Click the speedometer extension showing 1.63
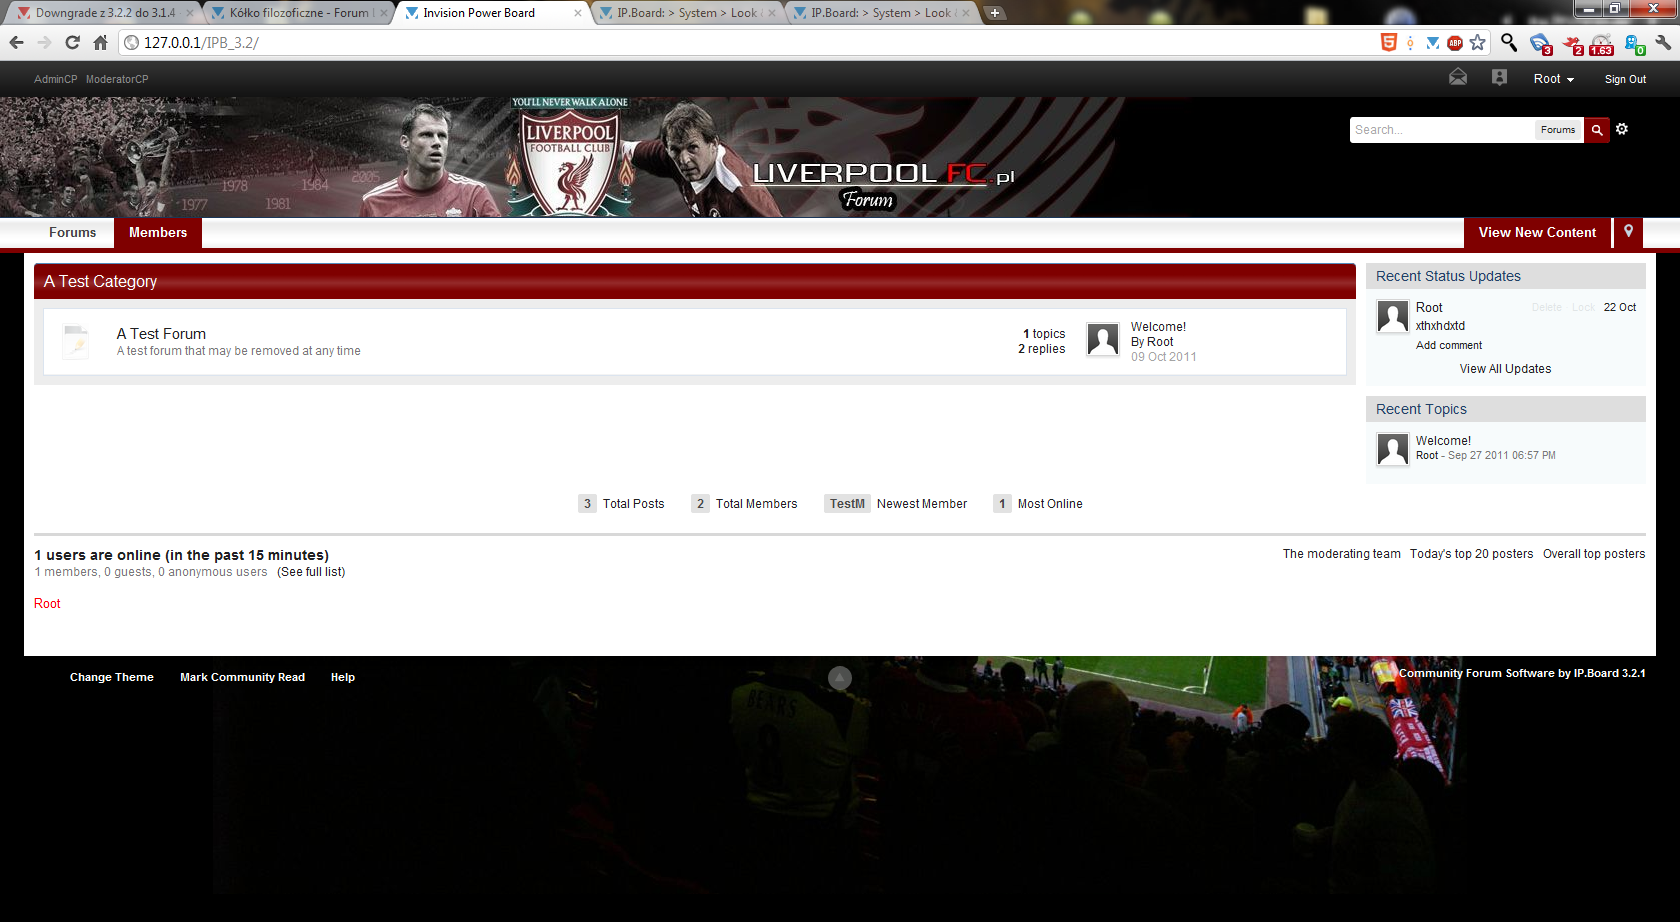This screenshot has height=922, width=1680. (x=1602, y=44)
